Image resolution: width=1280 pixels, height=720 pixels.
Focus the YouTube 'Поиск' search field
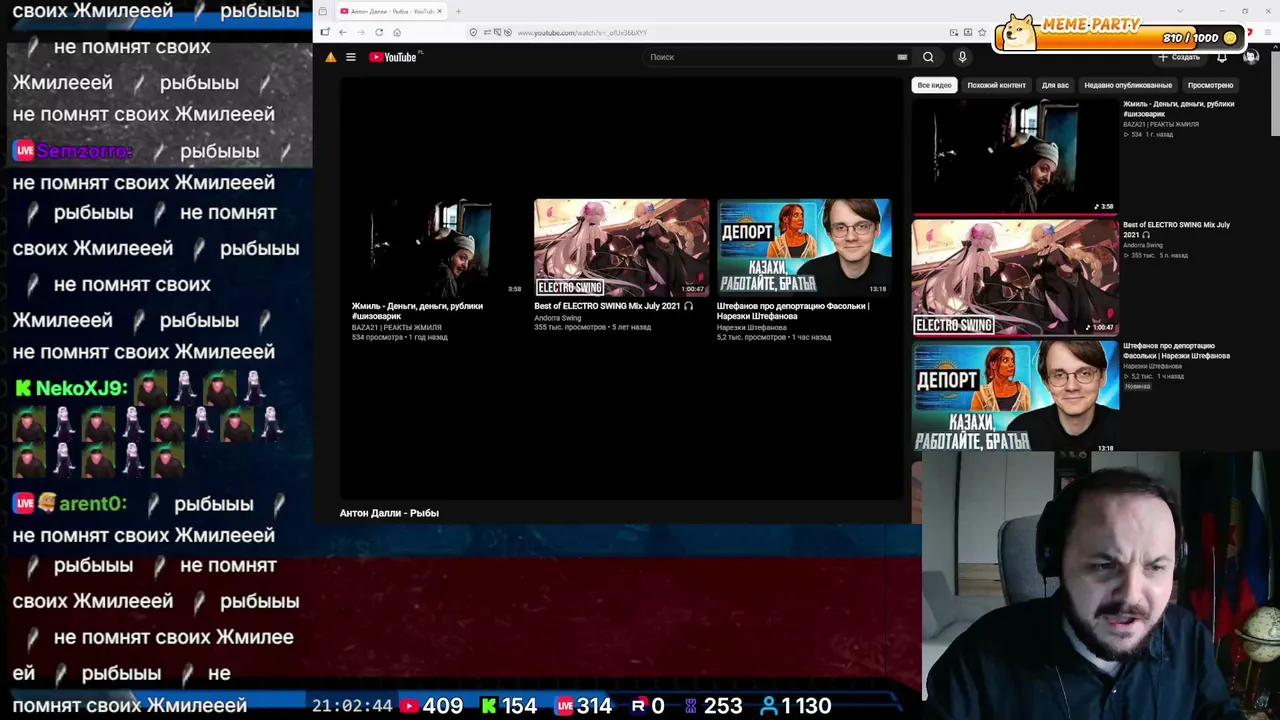coord(770,57)
